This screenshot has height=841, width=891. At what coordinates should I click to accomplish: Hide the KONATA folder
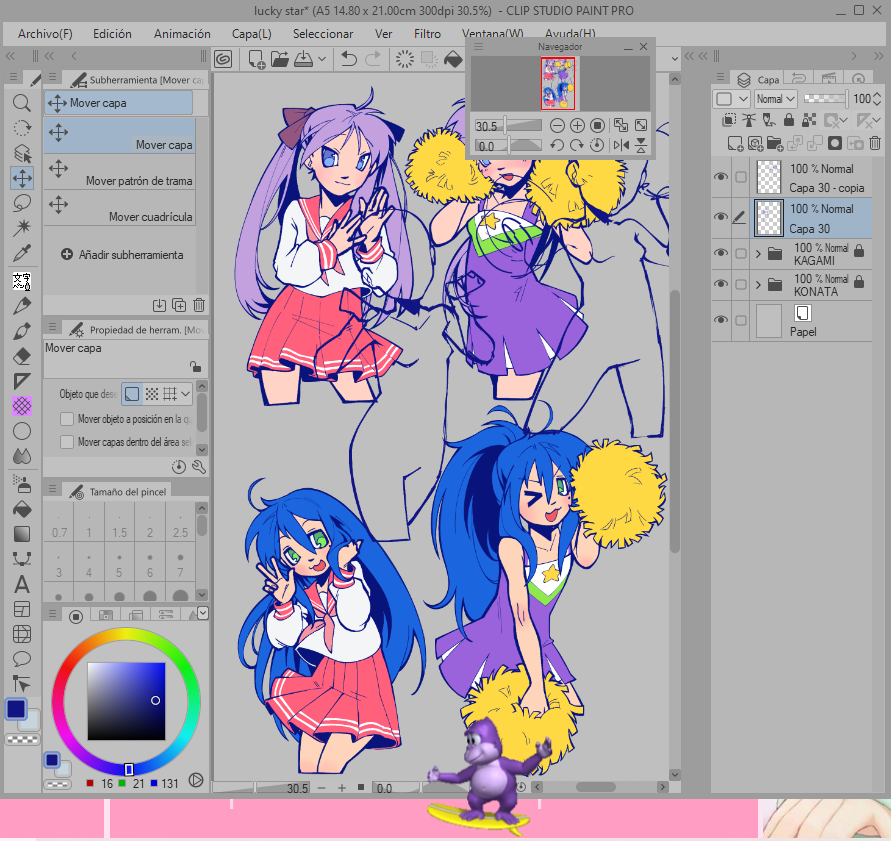[721, 284]
